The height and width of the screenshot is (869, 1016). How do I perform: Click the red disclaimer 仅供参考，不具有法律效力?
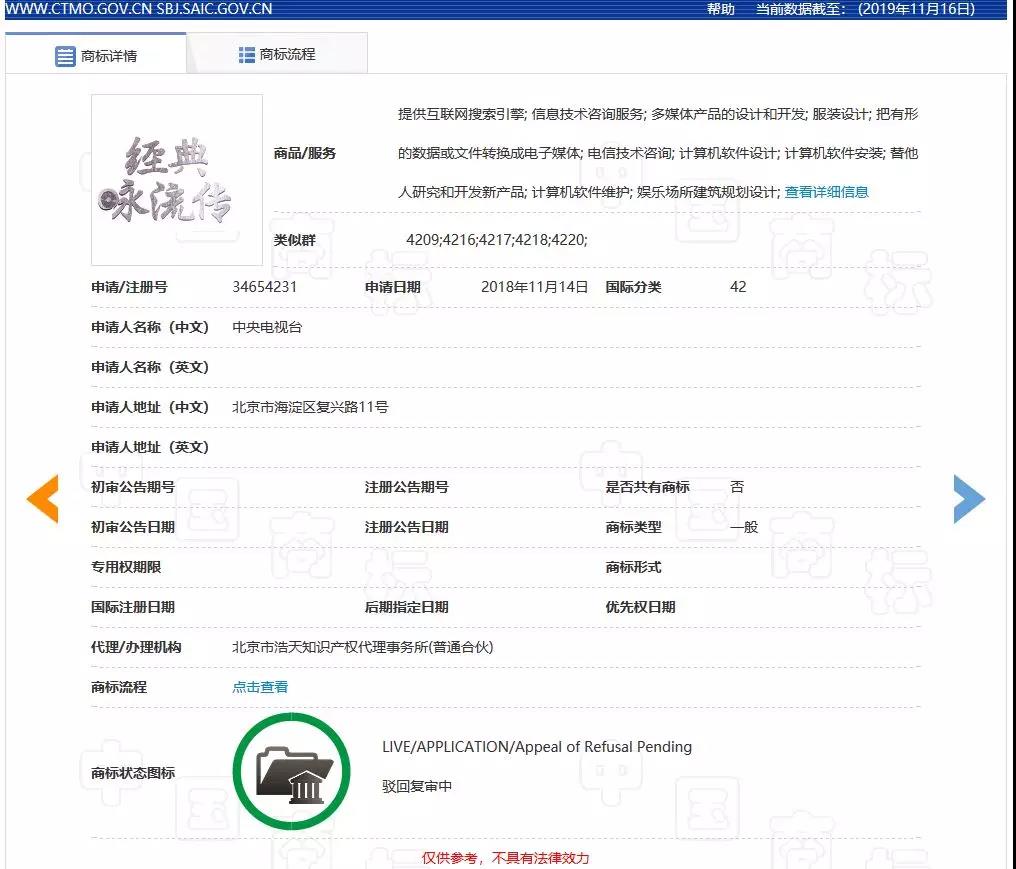tap(505, 858)
